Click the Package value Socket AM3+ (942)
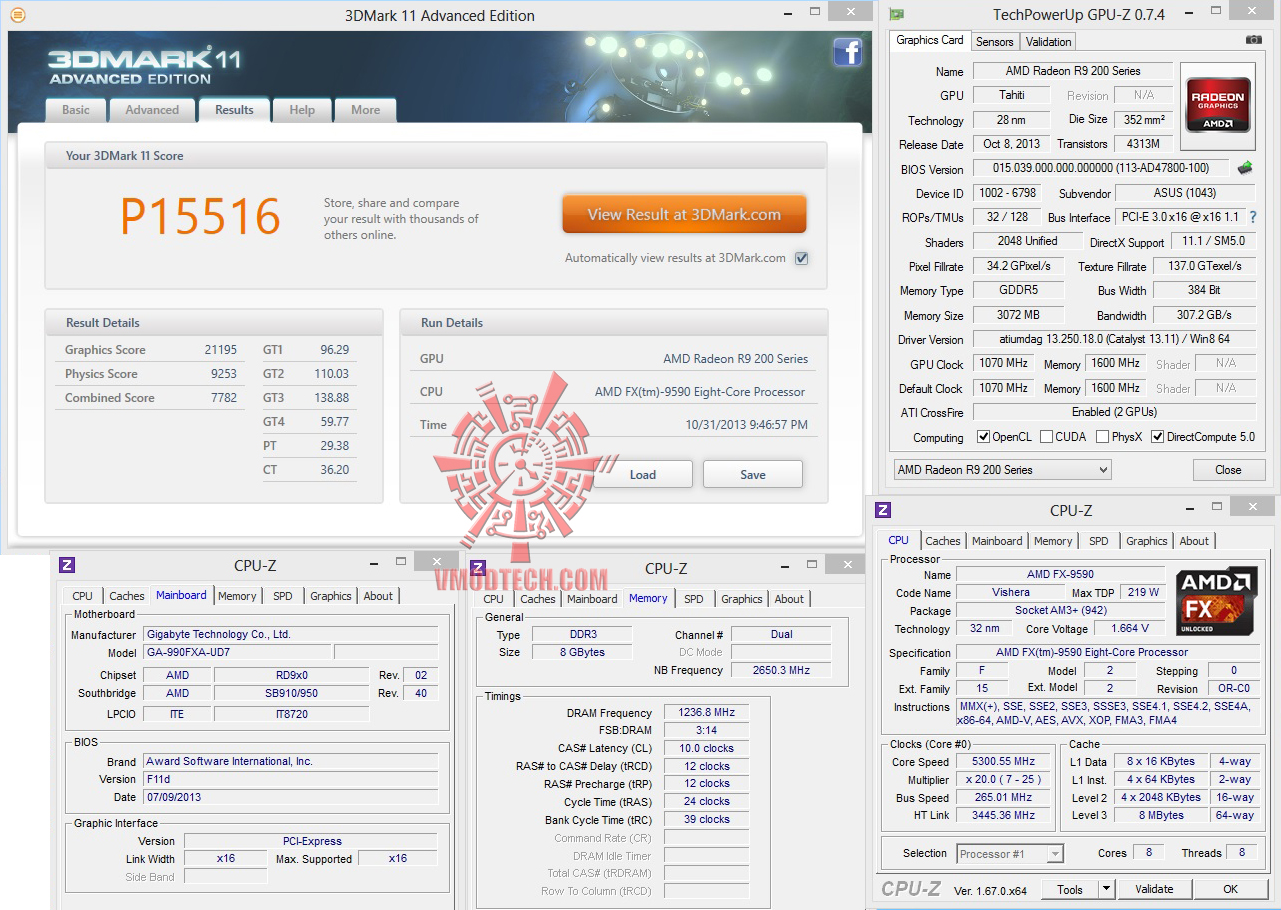 point(1060,611)
